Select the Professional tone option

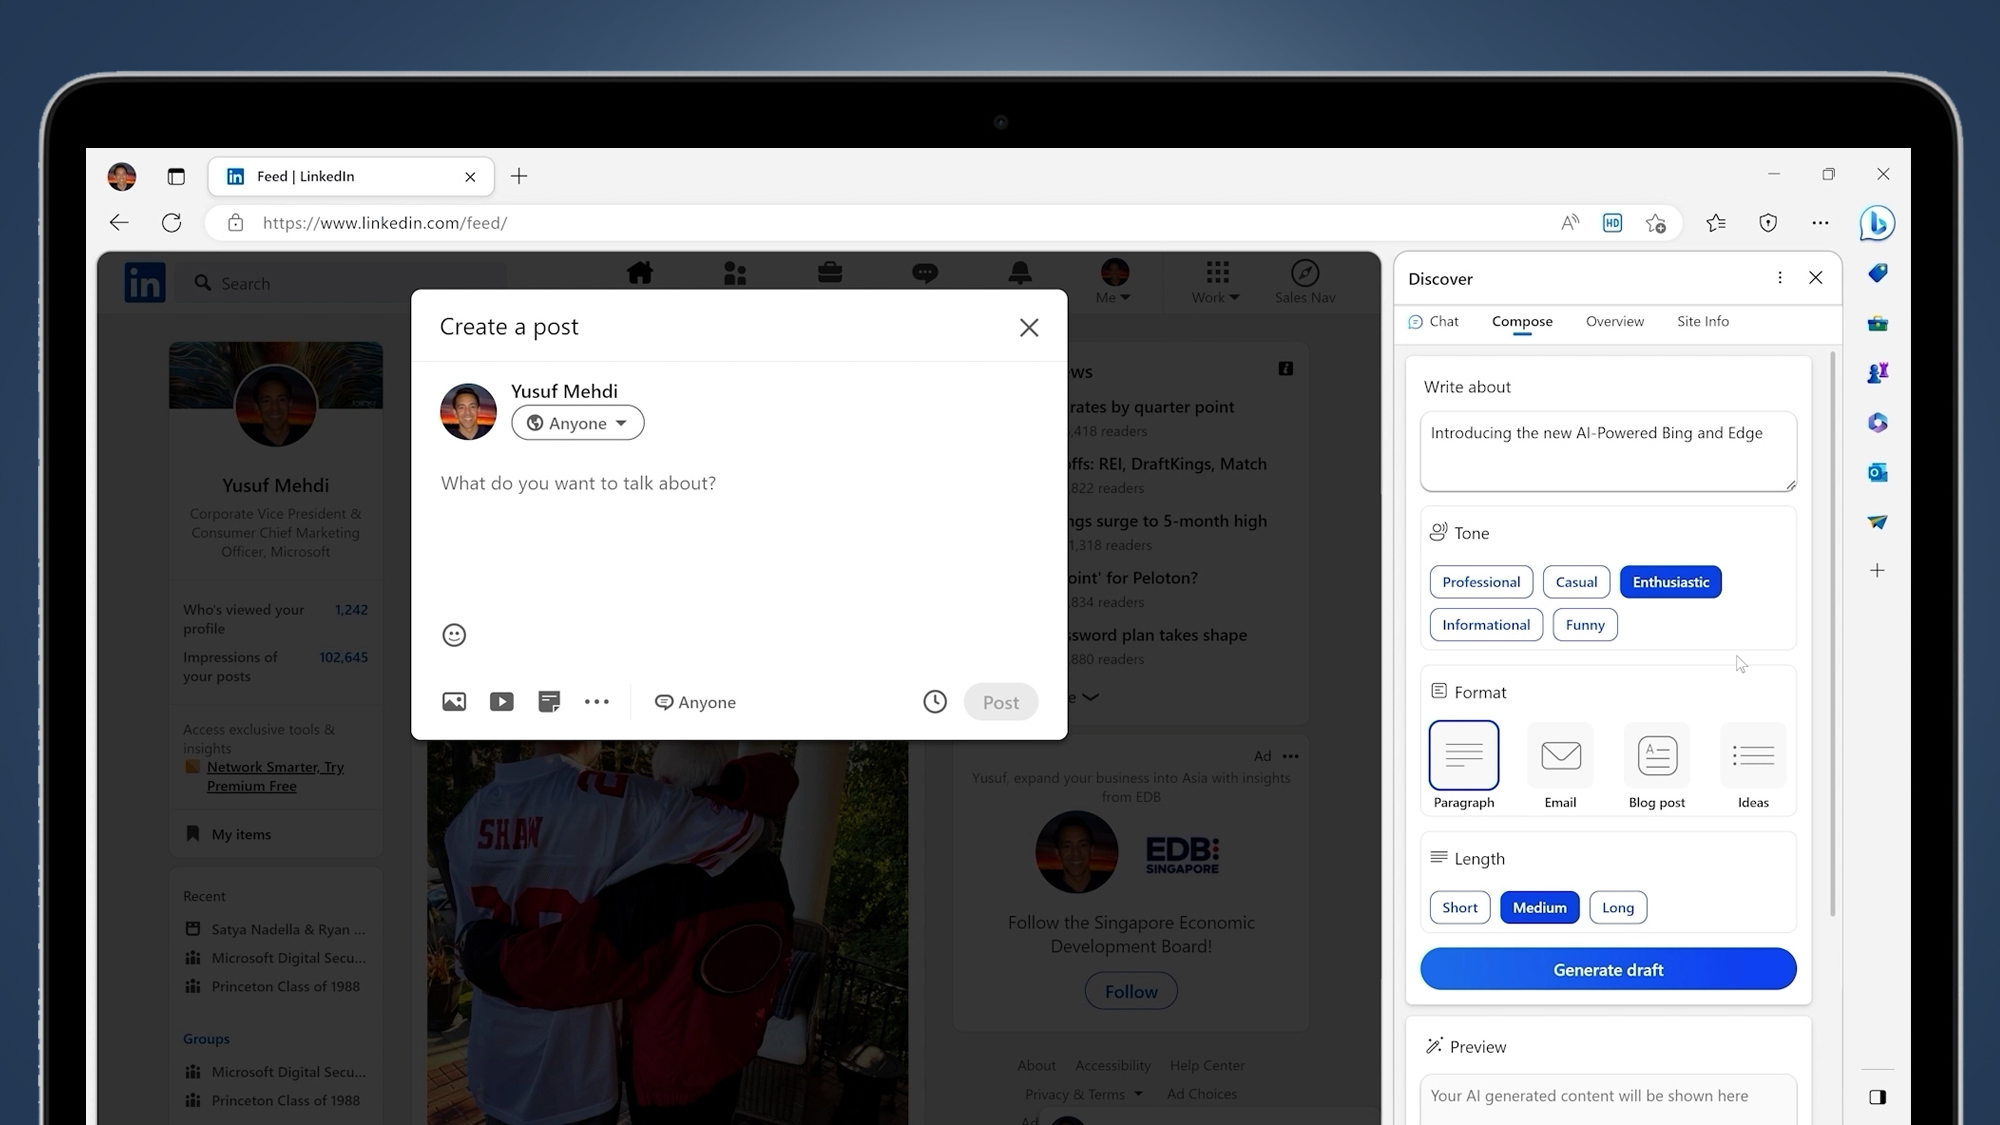tap(1481, 581)
